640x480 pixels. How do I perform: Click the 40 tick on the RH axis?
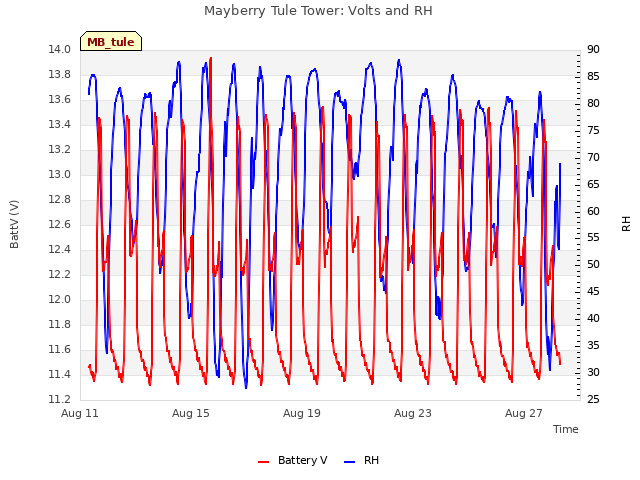point(593,318)
